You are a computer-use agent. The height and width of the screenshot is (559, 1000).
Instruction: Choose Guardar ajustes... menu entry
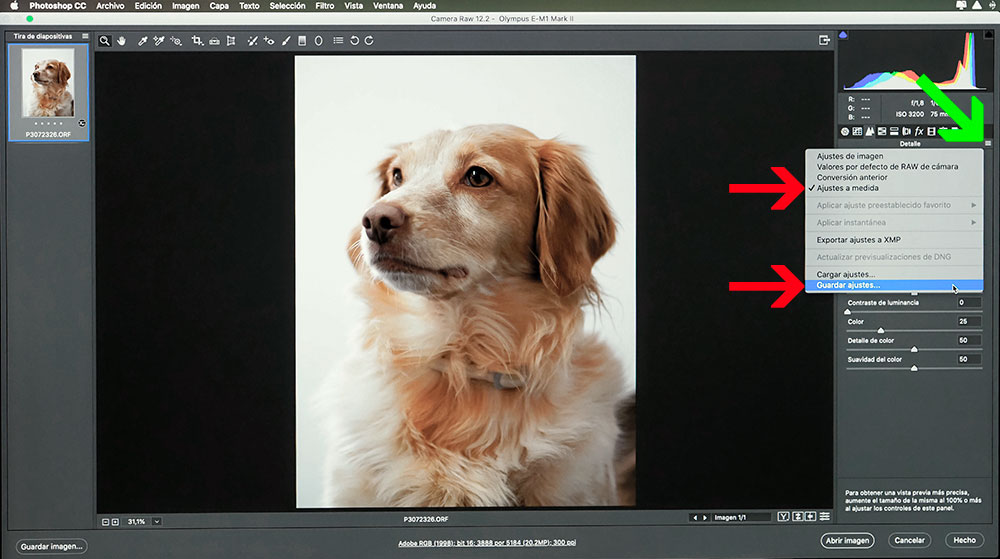click(x=894, y=285)
